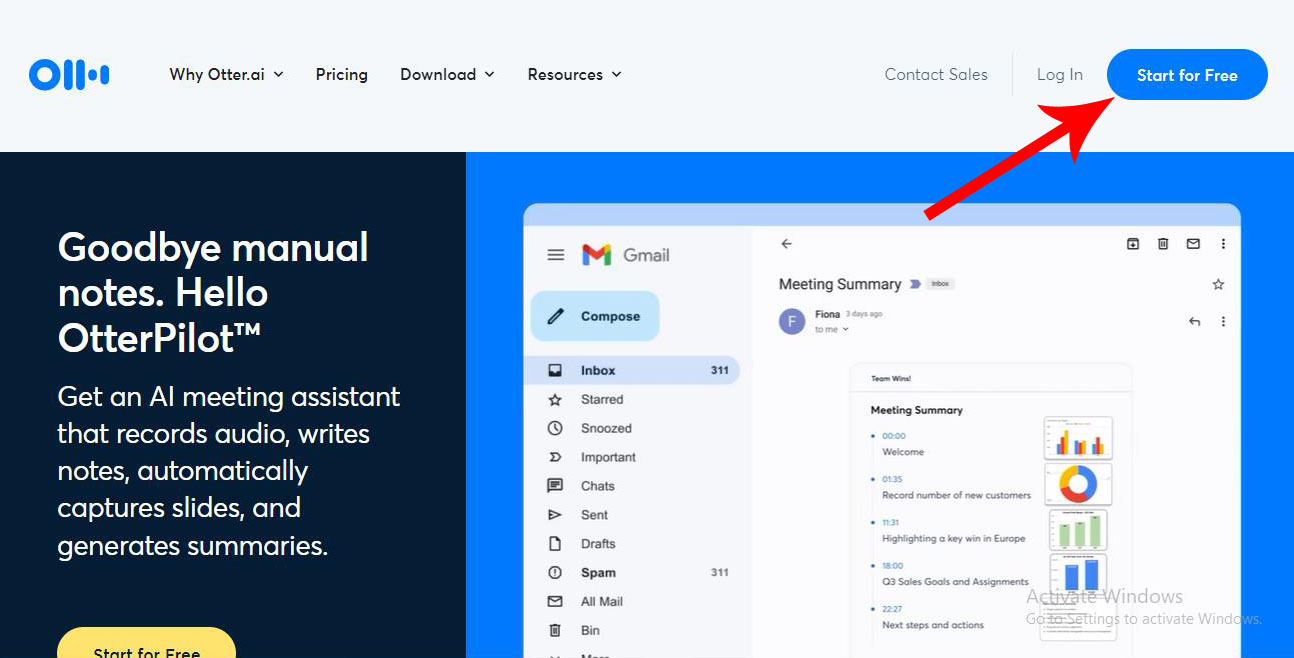Open the top toolbar three-dot menu
1294x658 pixels.
tap(1223, 244)
